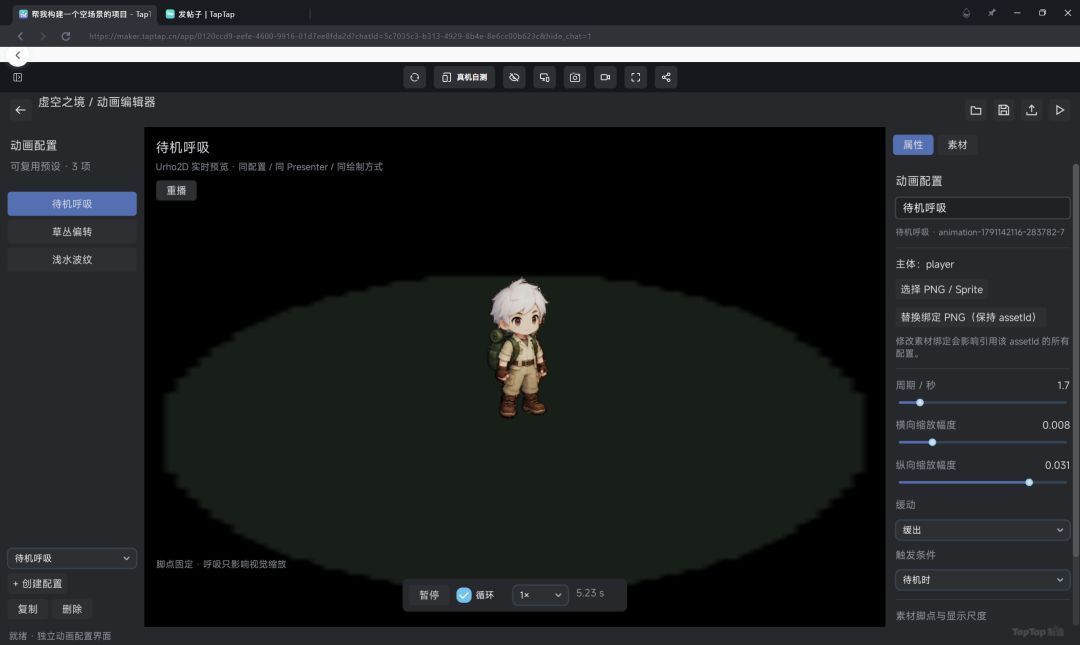
Task: Open the 待机呼吸 dropdown at bottom left
Action: click(72, 558)
